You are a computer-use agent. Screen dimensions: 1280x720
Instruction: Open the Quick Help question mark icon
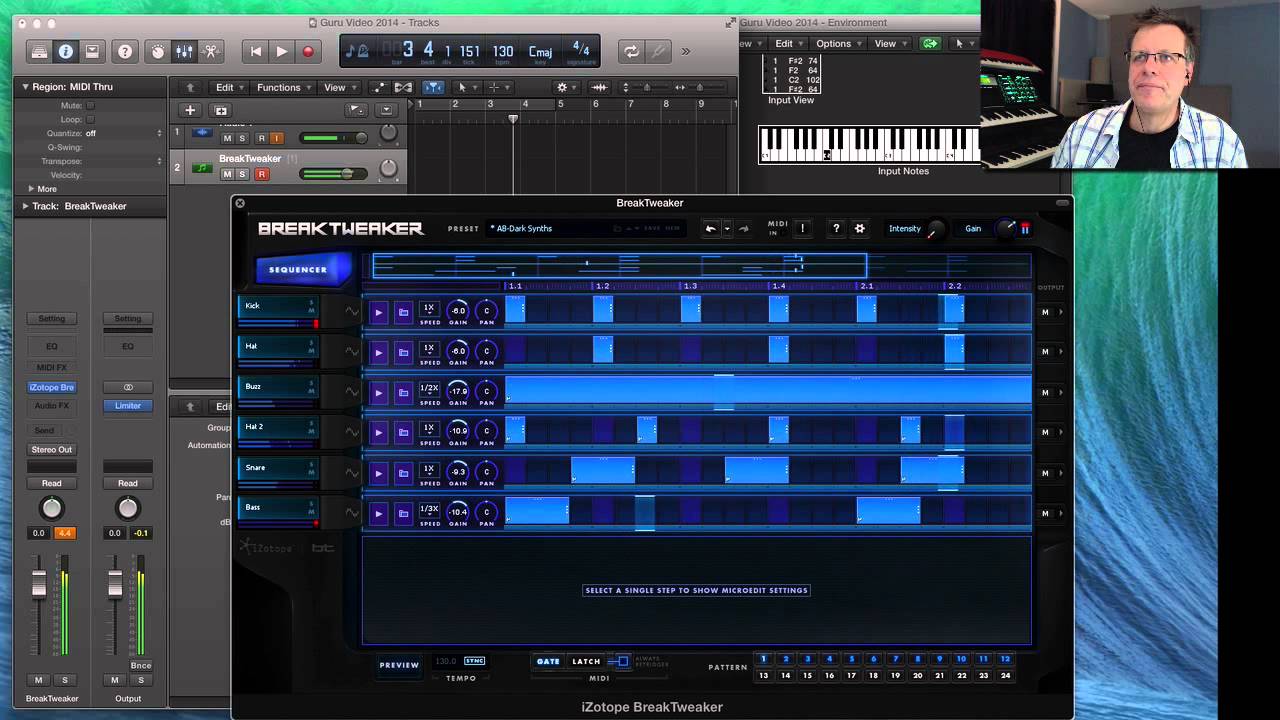pyautogui.click(x=125, y=51)
